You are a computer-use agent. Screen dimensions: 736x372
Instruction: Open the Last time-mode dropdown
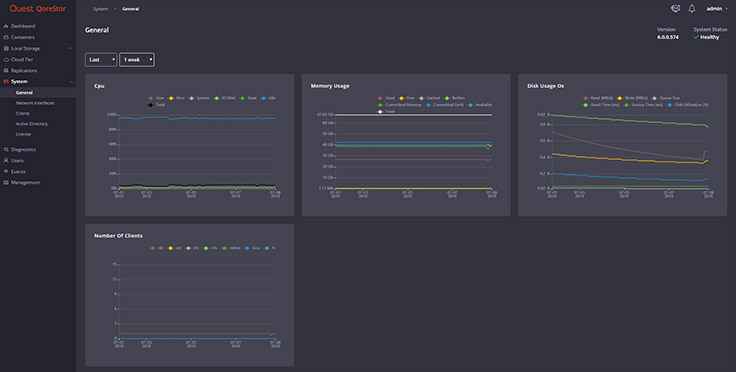[x=101, y=60]
